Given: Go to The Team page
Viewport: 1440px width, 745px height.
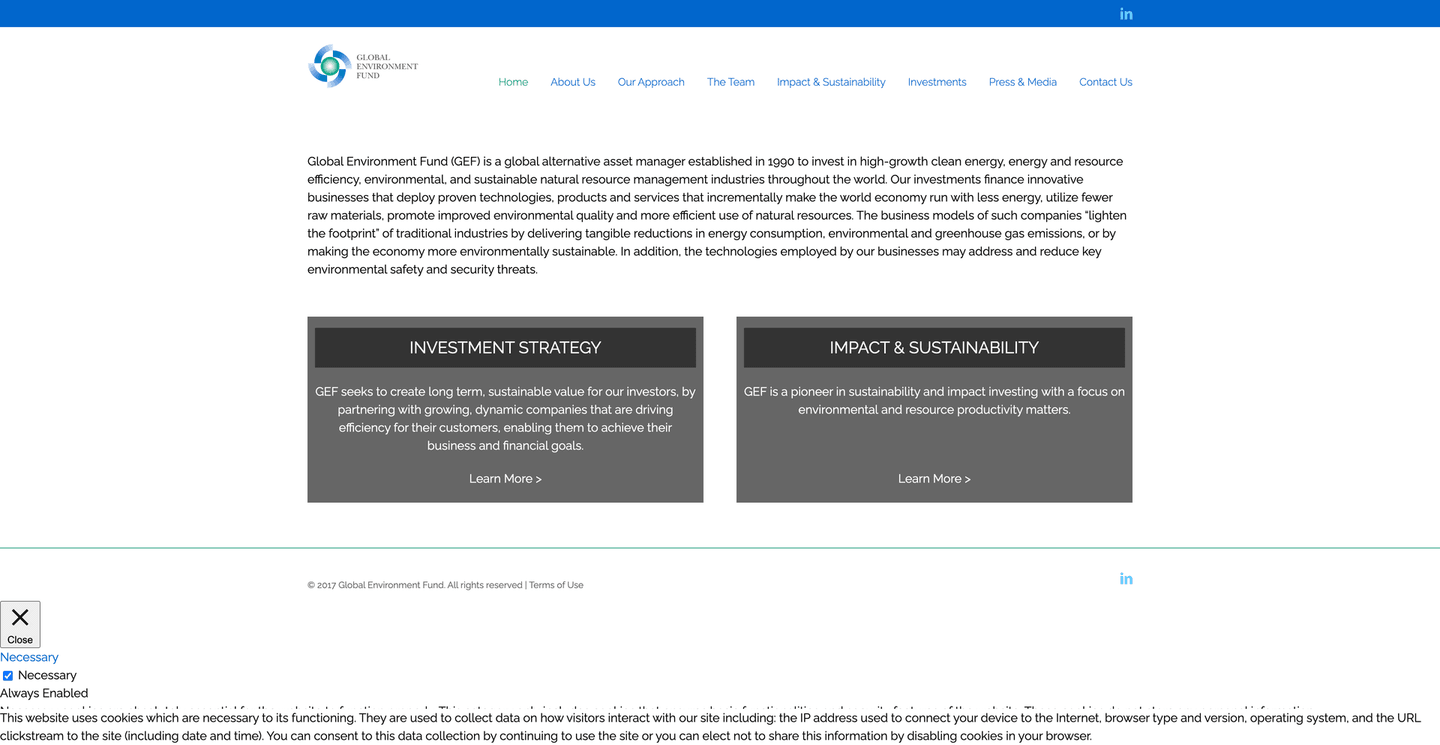Looking at the screenshot, I should point(730,82).
